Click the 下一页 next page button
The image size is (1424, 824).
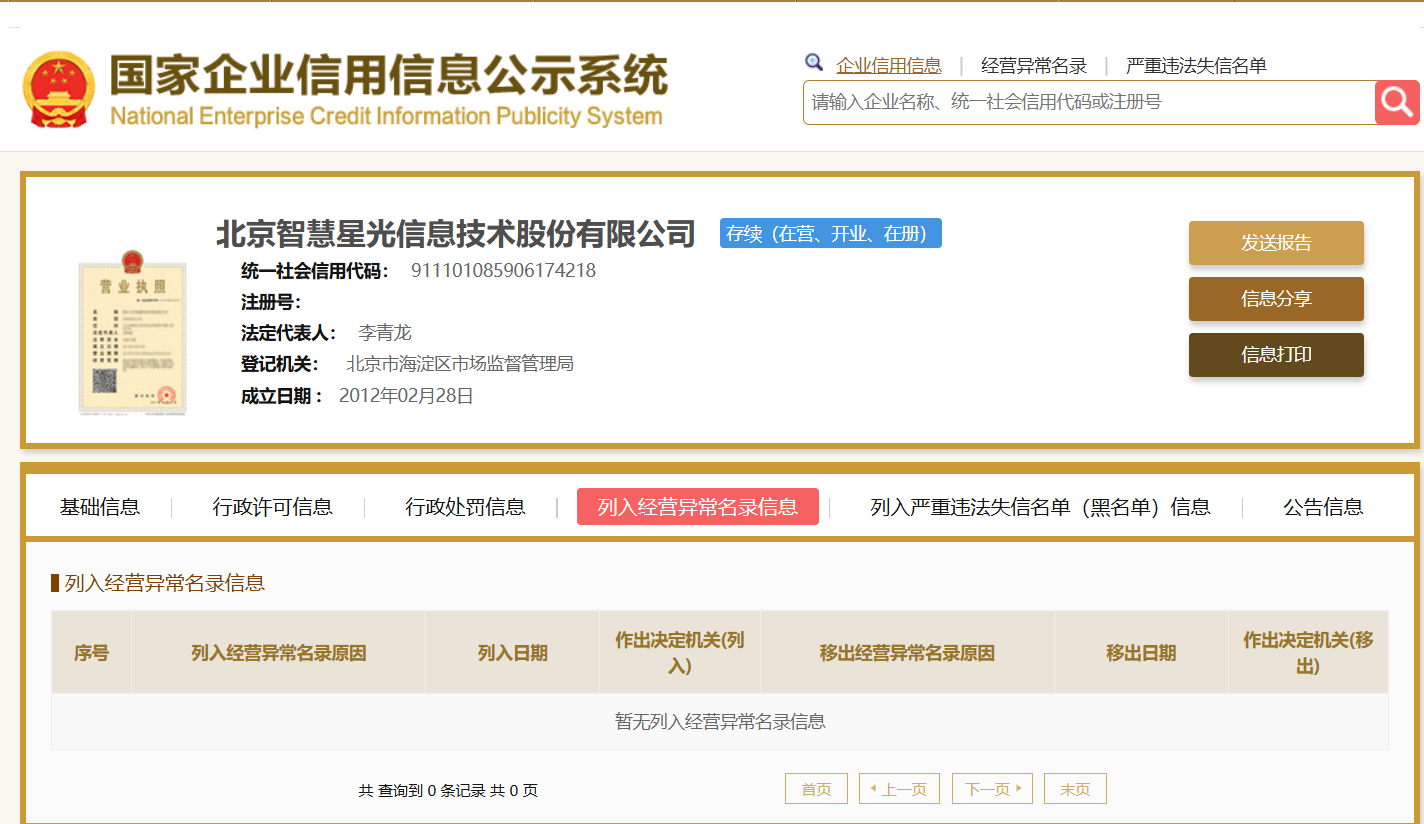992,789
